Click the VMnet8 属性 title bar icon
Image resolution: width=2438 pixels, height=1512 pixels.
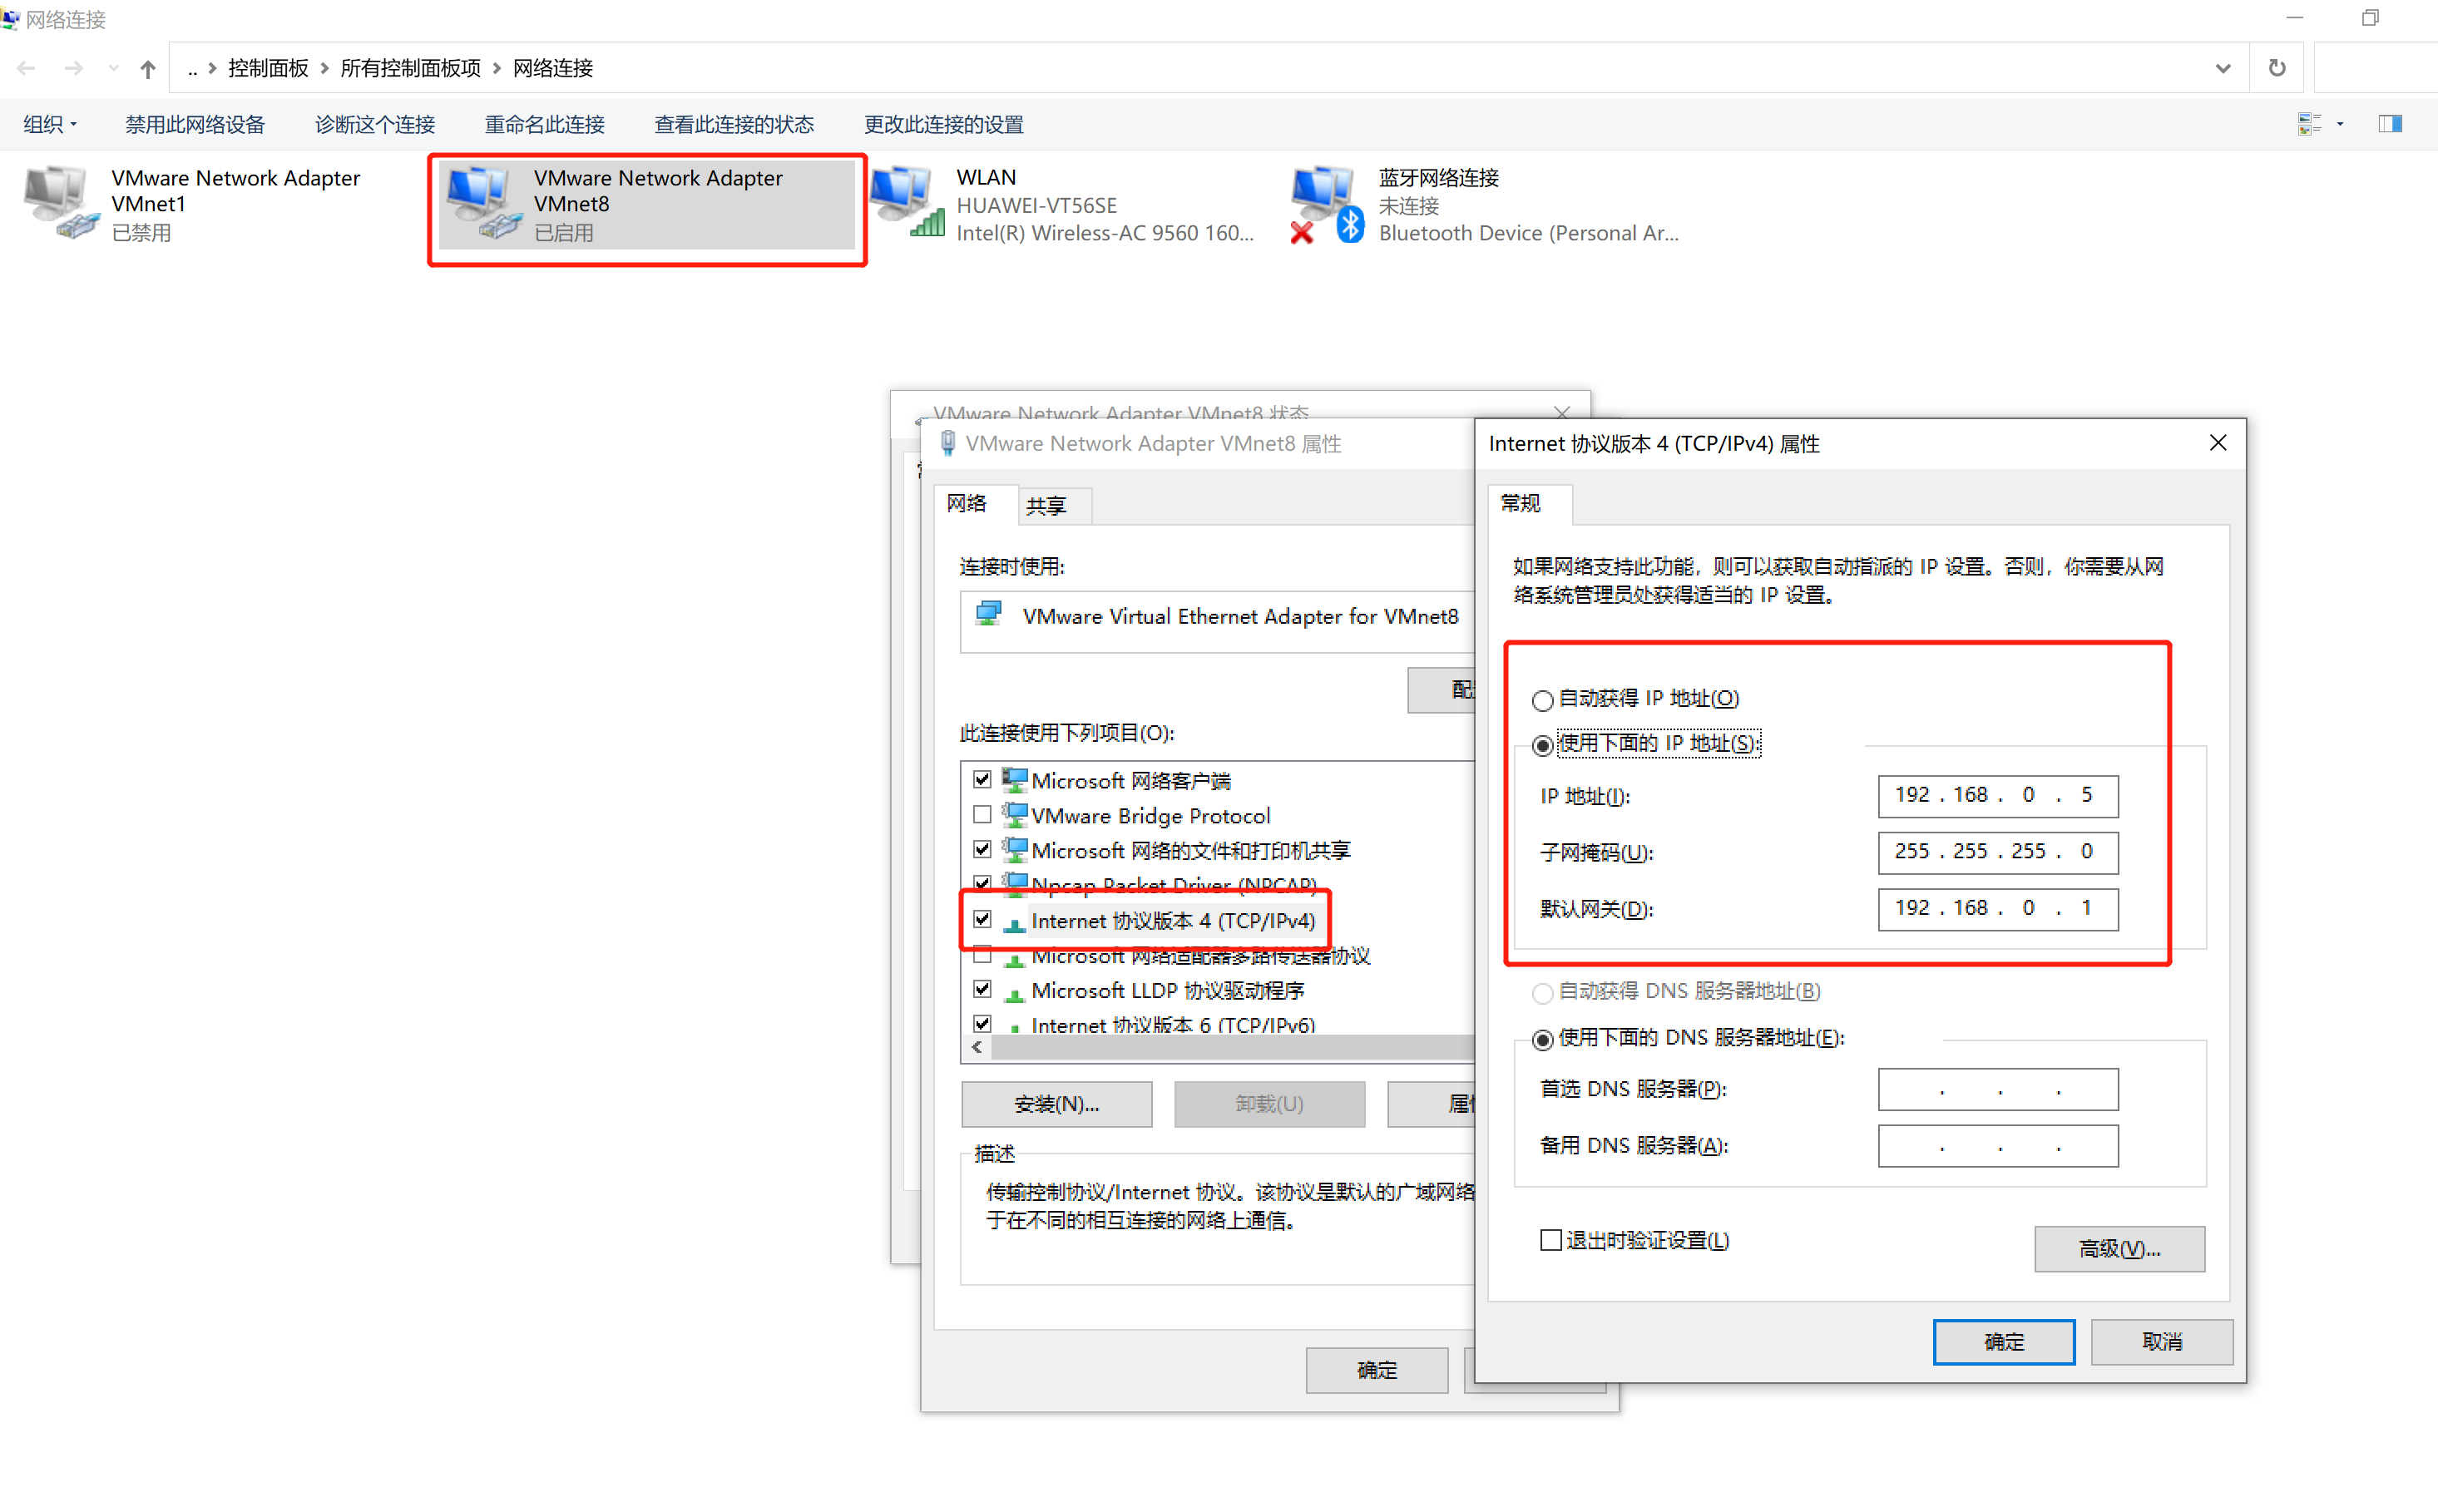coord(947,443)
